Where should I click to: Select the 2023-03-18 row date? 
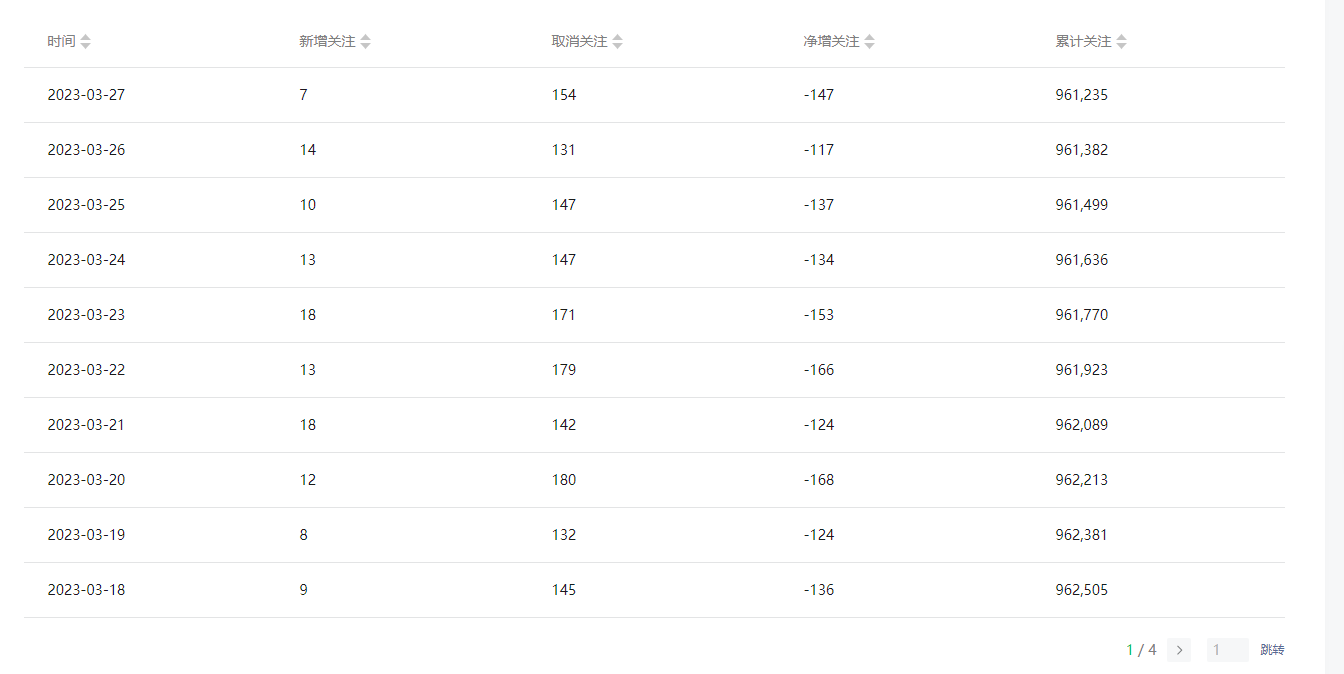86,590
